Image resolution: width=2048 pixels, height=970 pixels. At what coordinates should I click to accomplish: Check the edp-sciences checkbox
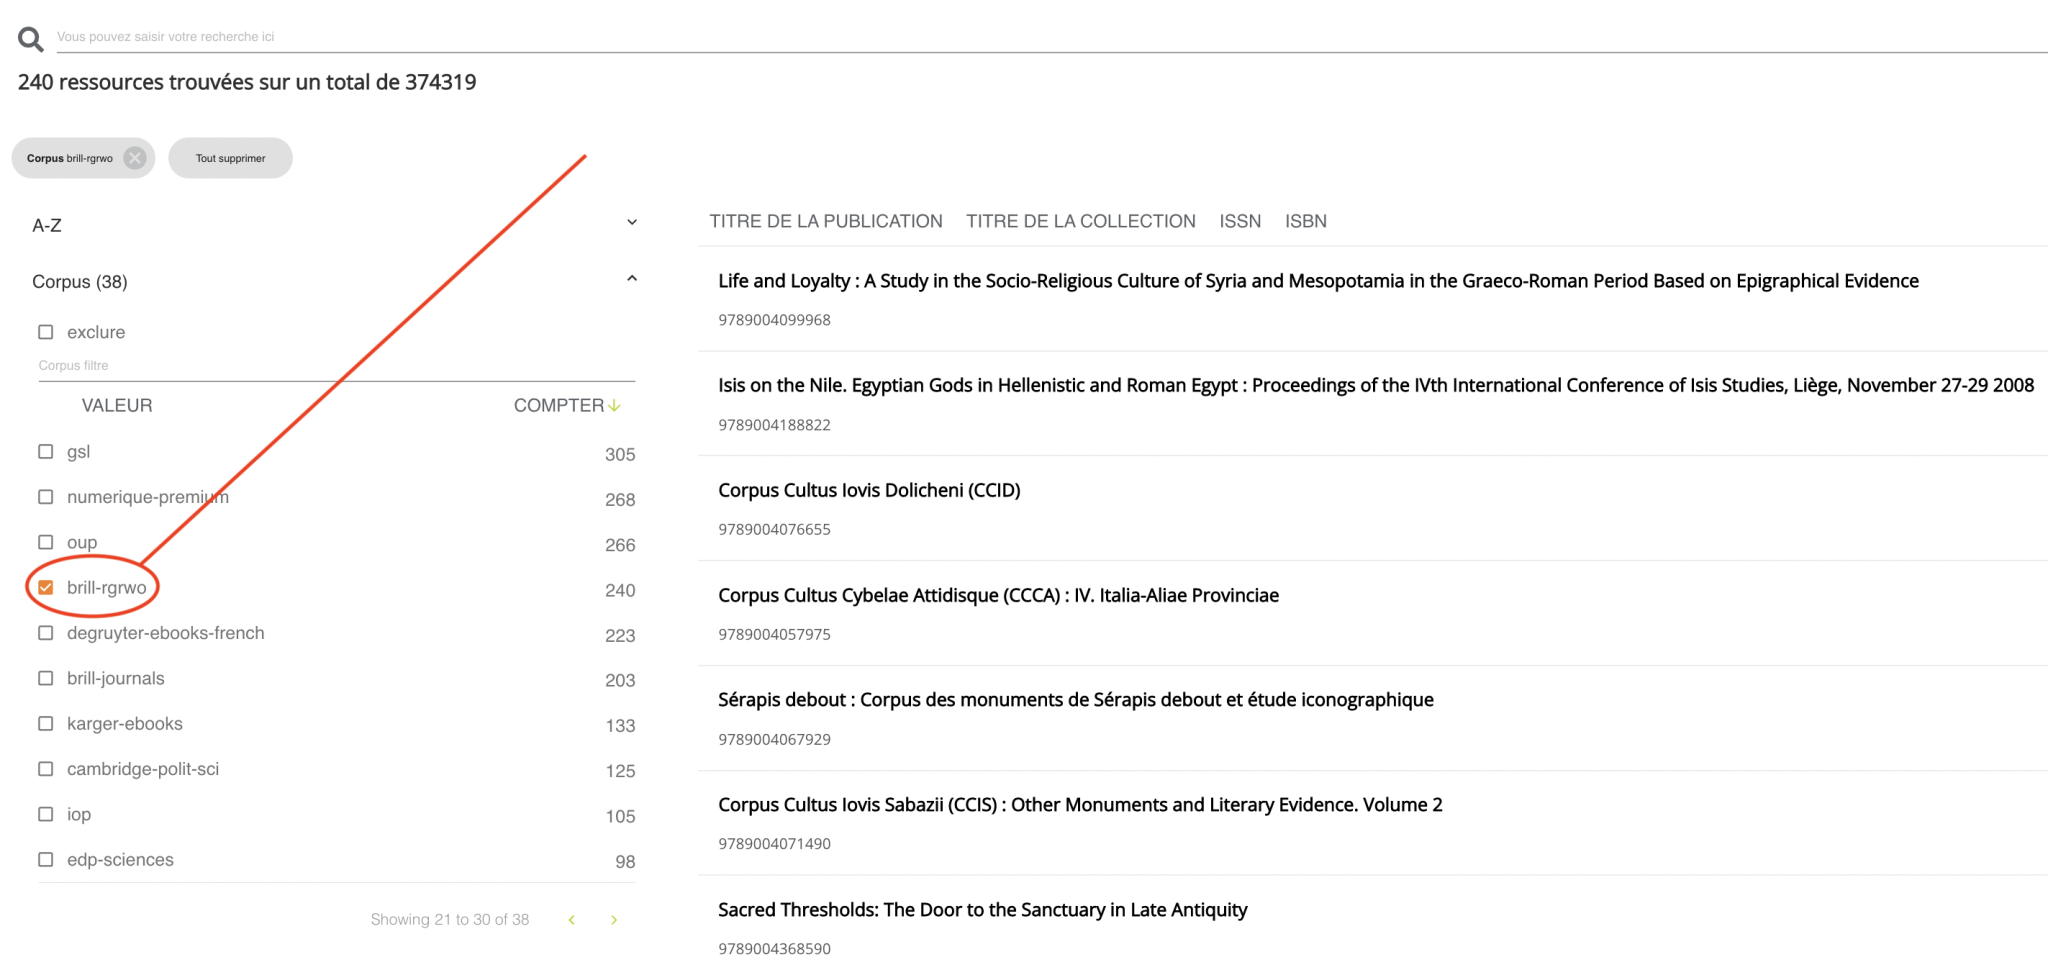coord(46,859)
